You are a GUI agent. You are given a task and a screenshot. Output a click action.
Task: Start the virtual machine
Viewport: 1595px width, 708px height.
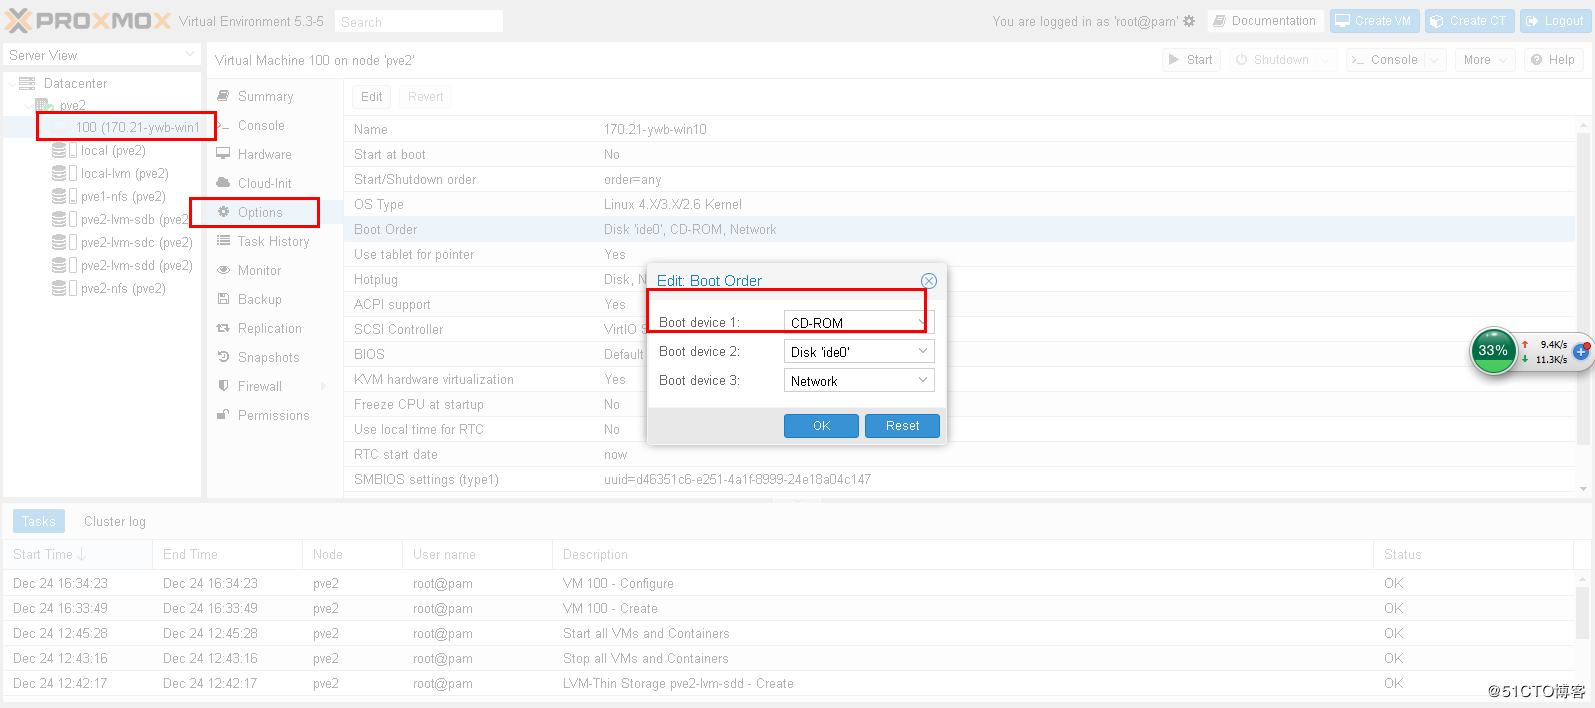(x=1190, y=60)
